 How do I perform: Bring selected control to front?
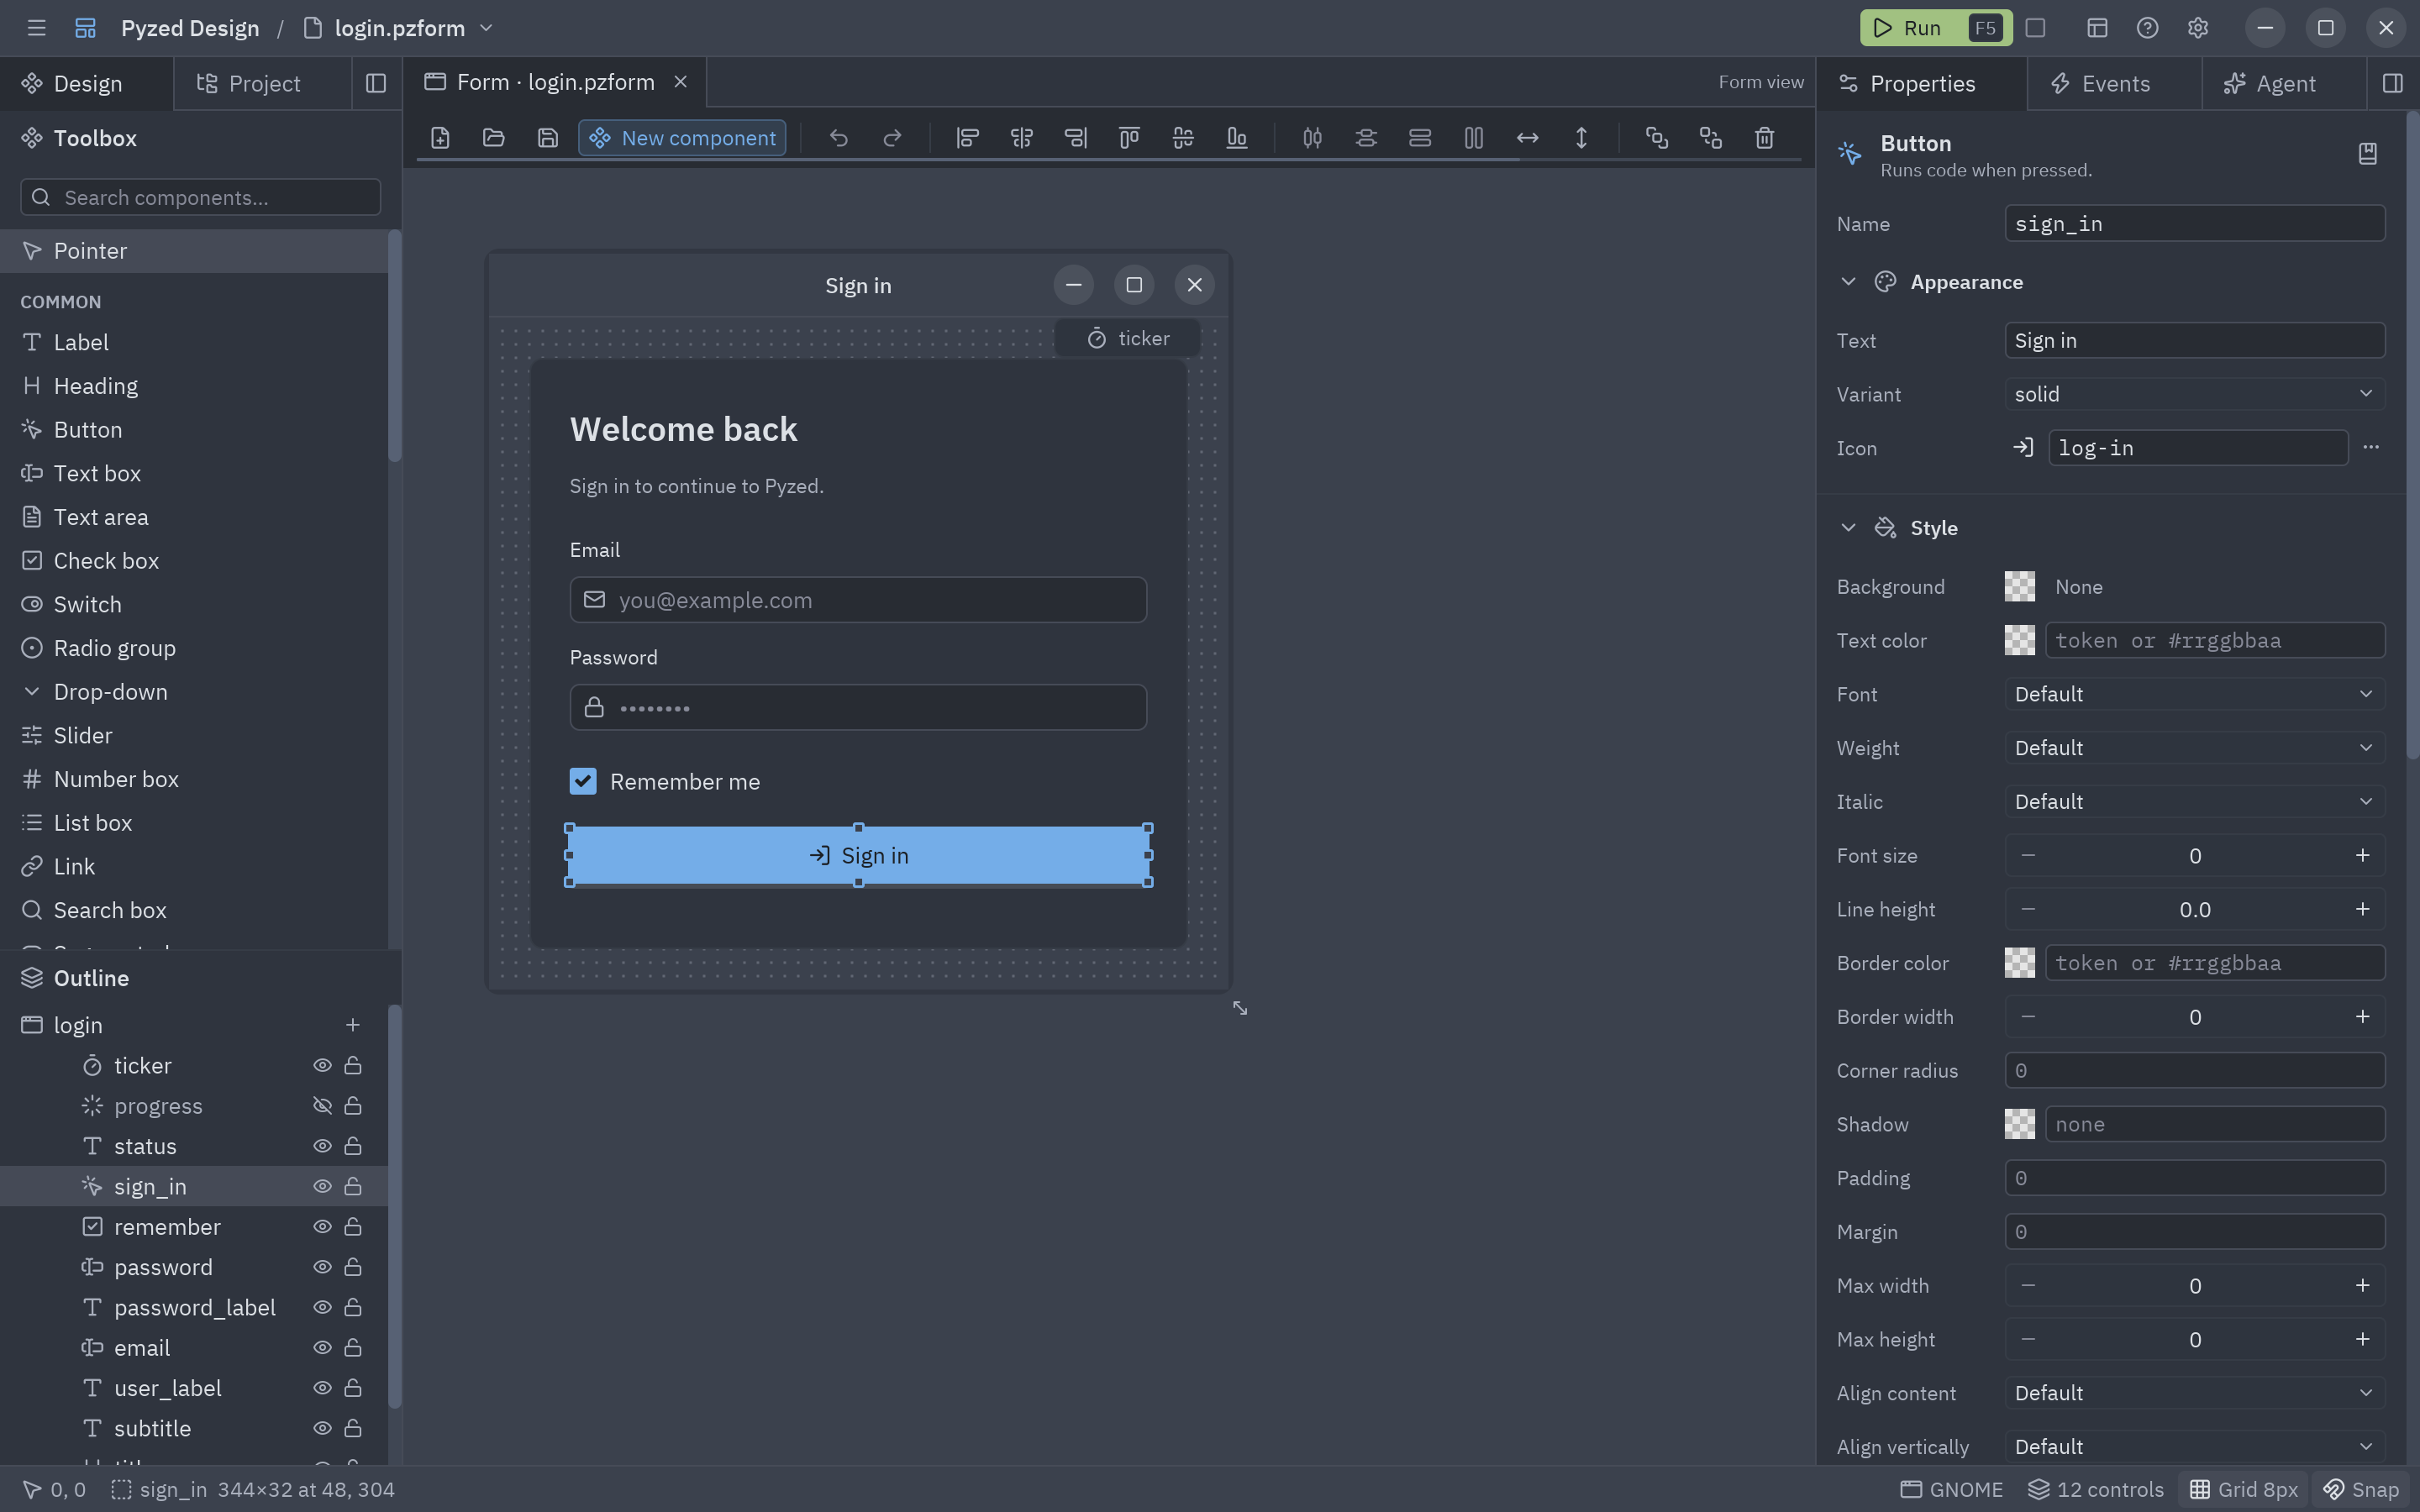(x=1656, y=138)
